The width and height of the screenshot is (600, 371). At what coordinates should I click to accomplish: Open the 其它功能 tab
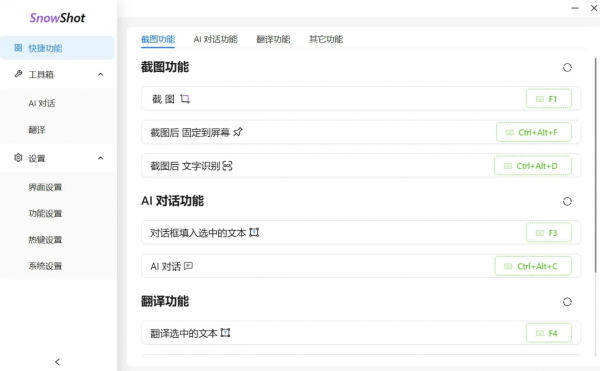click(326, 39)
